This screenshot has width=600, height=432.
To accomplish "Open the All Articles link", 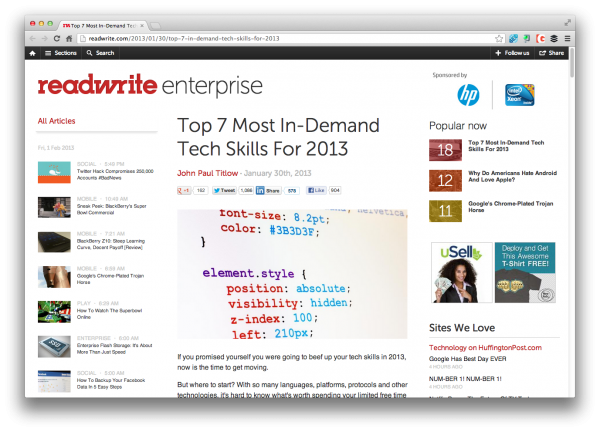I will pos(56,121).
